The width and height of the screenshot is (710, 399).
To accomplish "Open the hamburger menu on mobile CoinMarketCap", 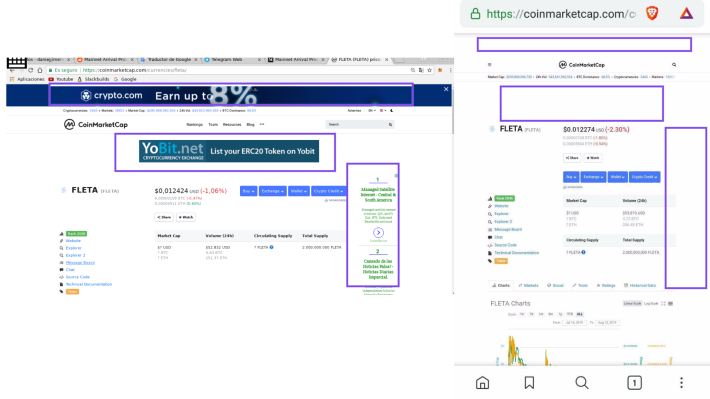I will 489,65.
